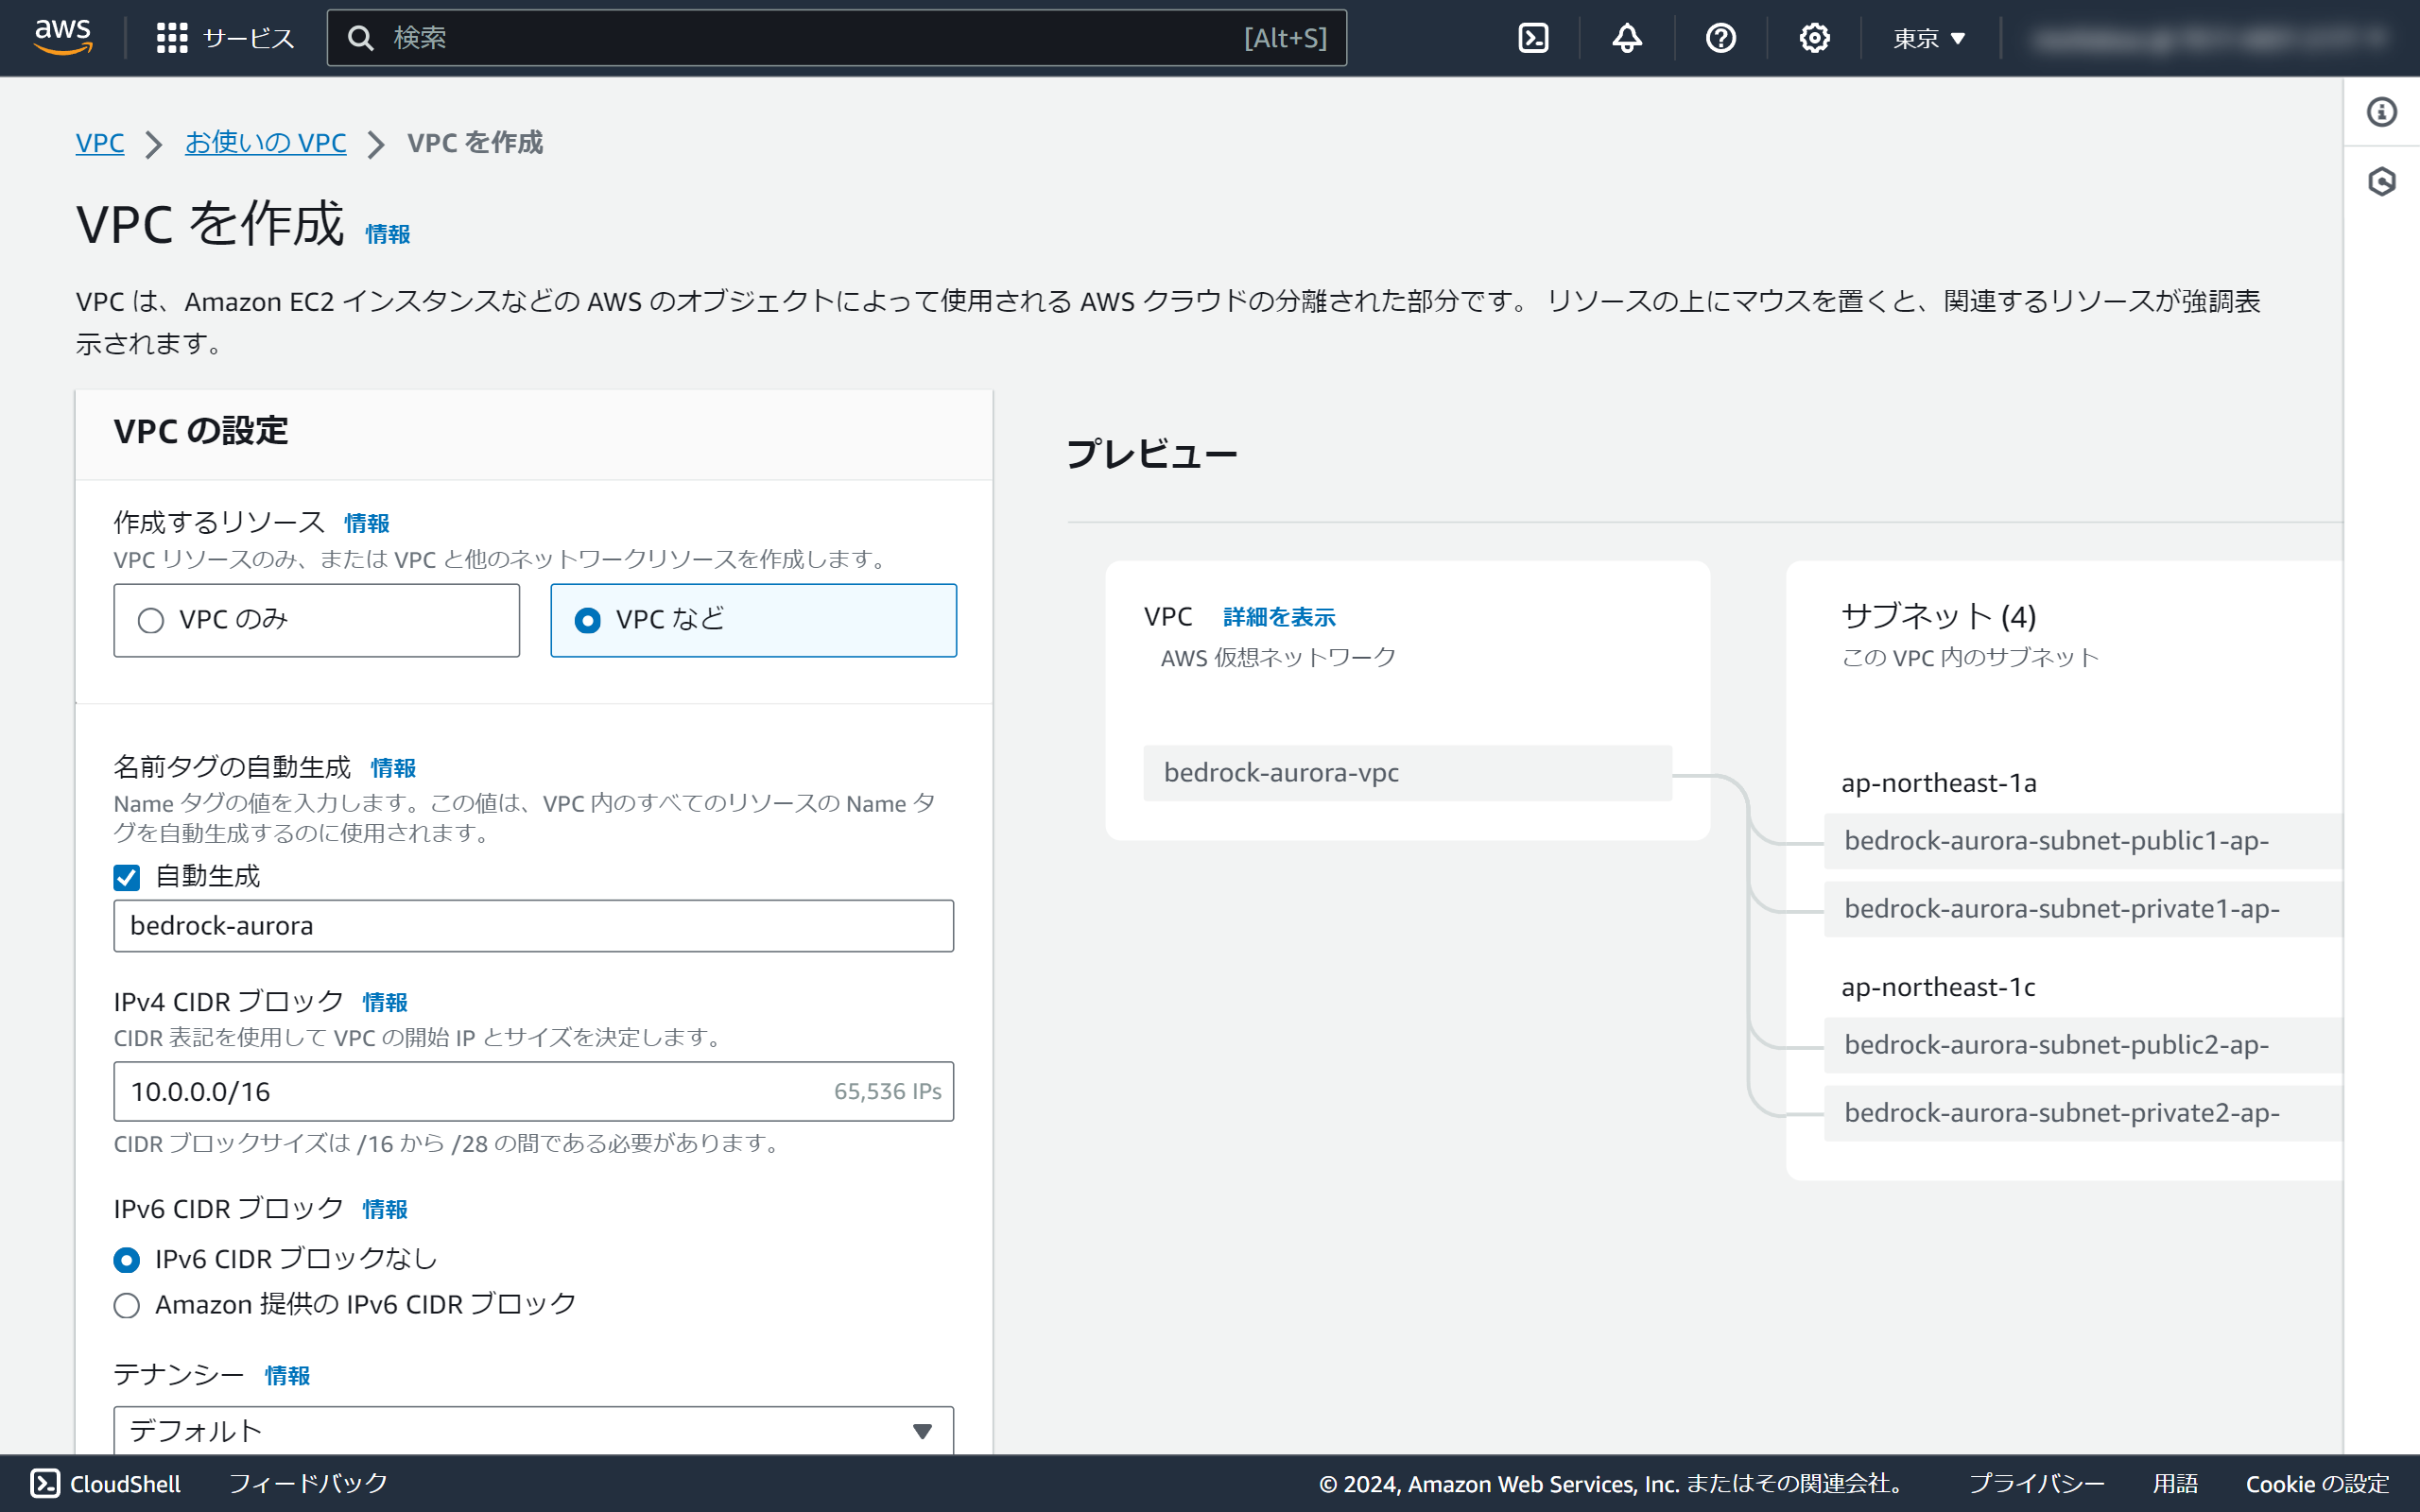Open the info panel icon on right sidebar
The width and height of the screenshot is (2420, 1512).
2381,112
